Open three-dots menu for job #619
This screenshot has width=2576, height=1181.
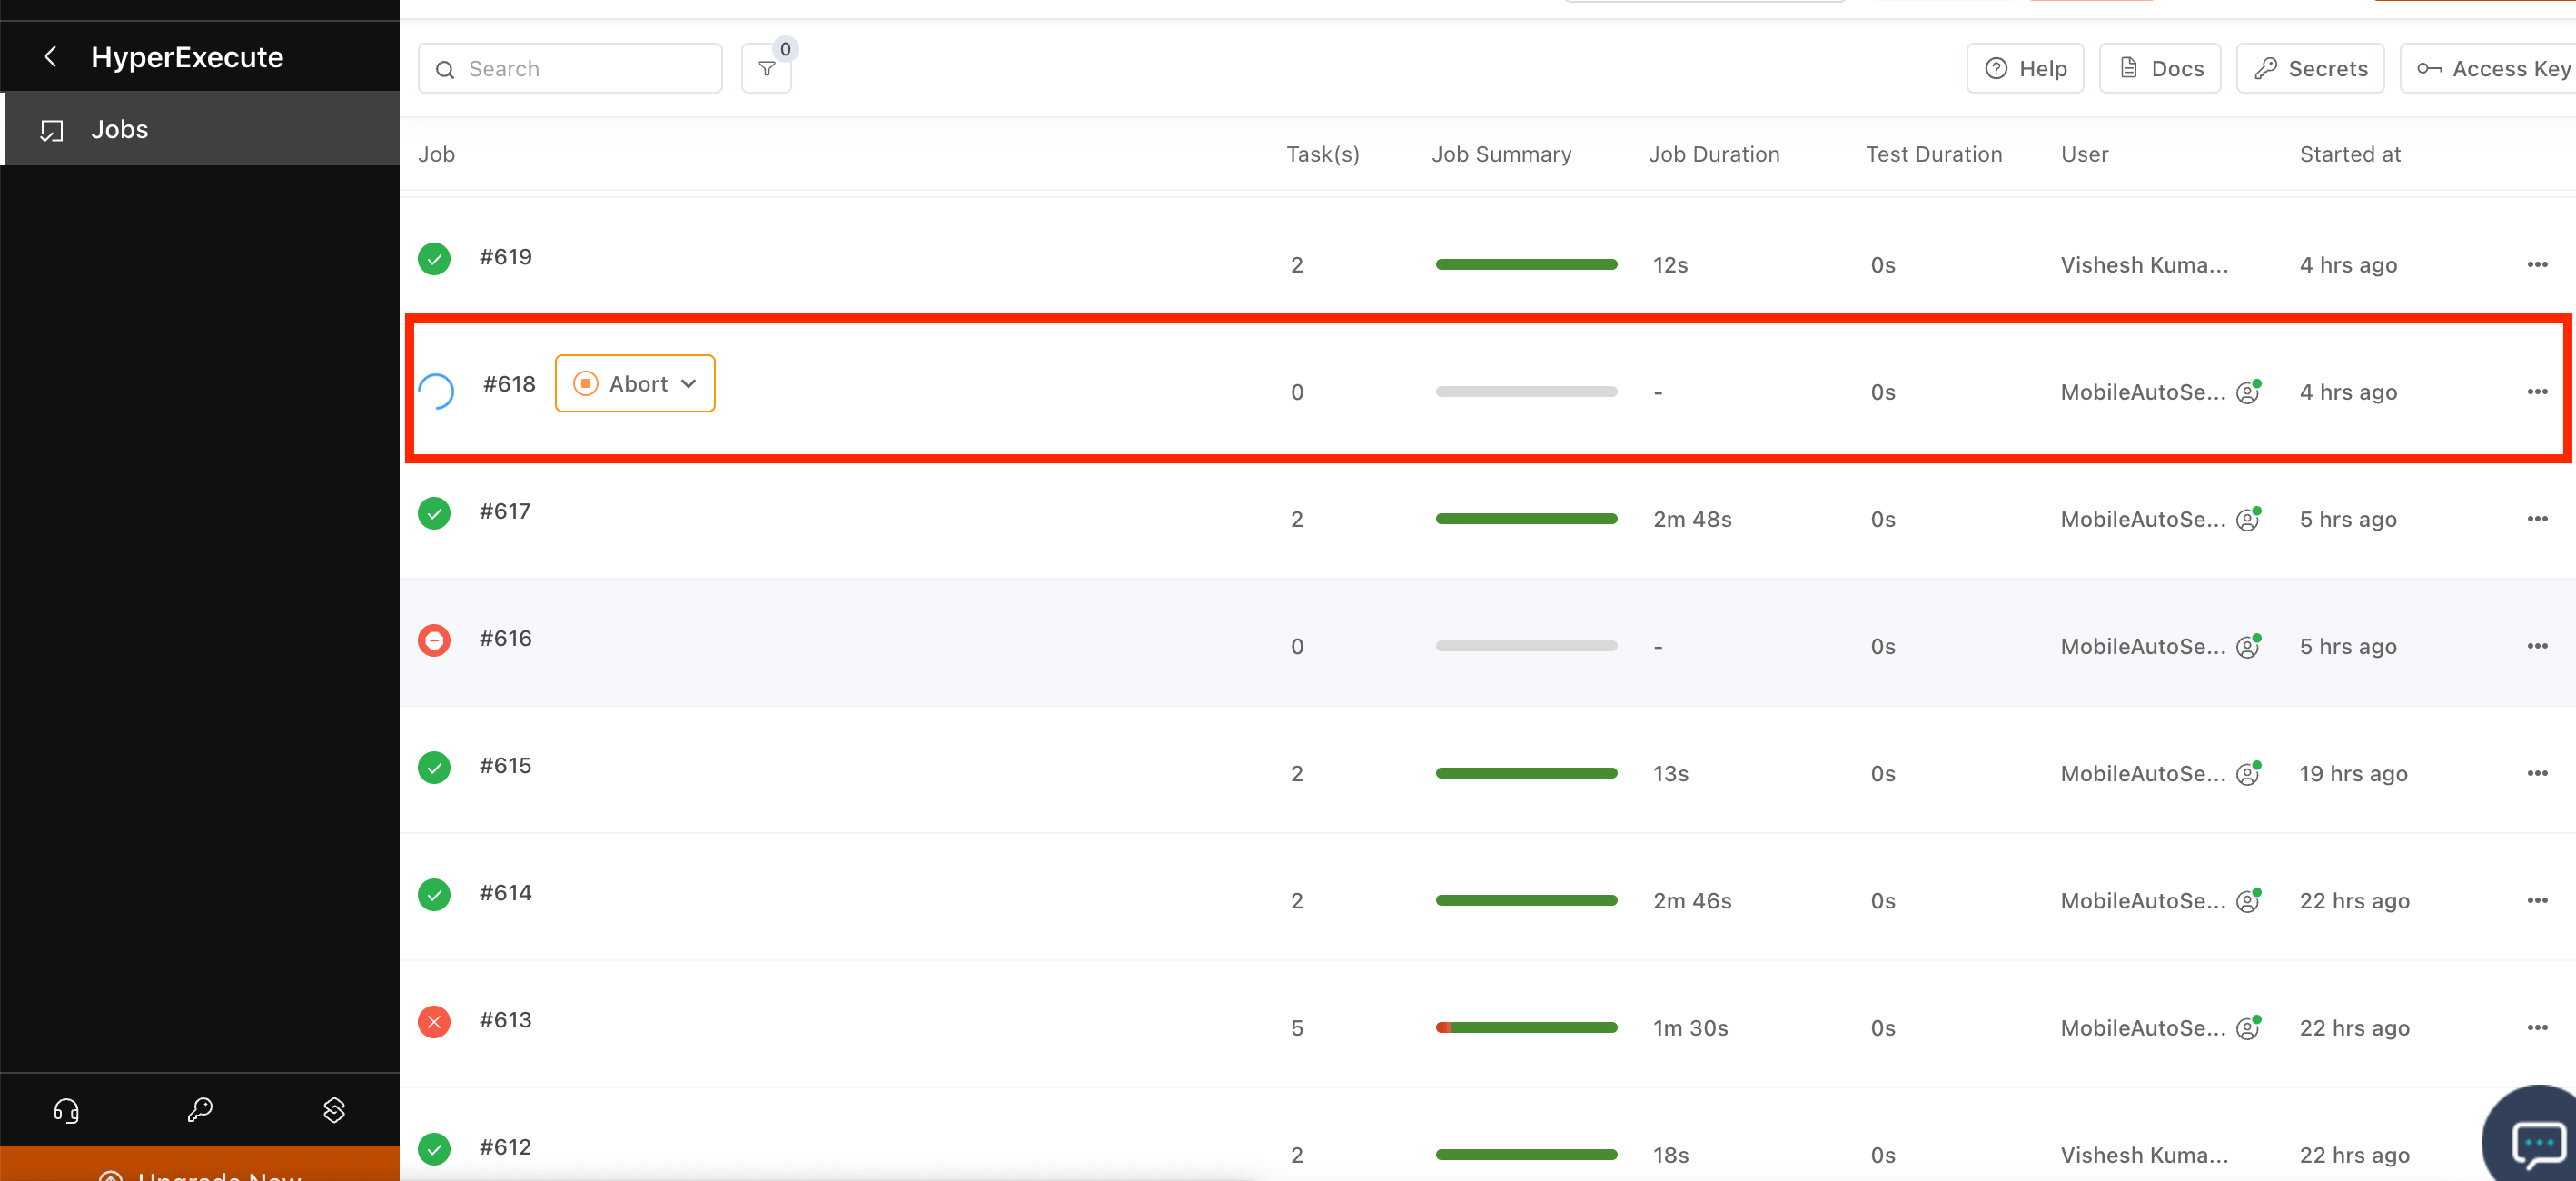click(x=2537, y=265)
